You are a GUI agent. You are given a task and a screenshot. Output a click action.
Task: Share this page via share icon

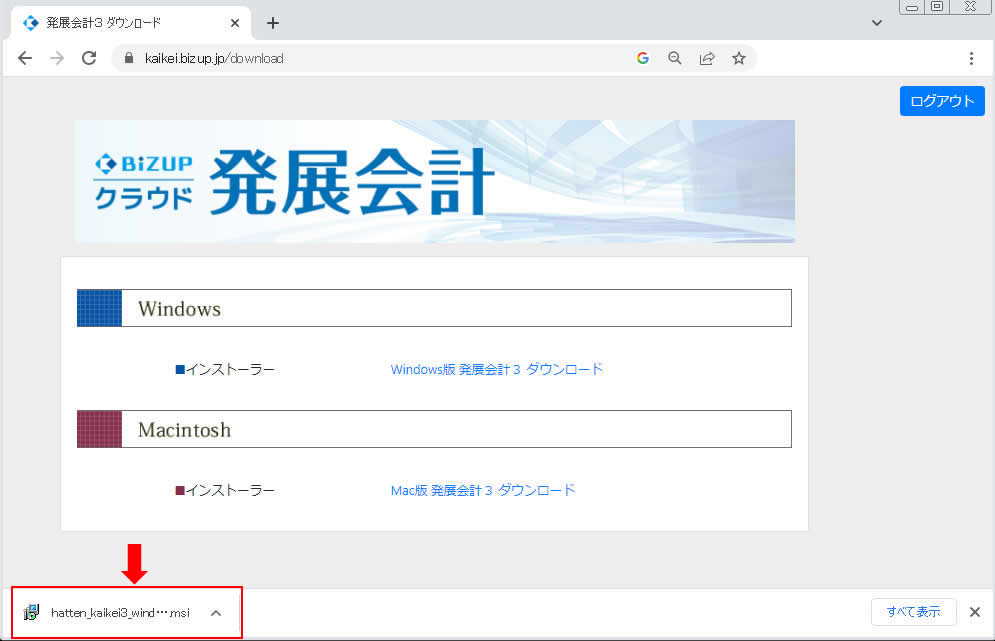tap(707, 58)
